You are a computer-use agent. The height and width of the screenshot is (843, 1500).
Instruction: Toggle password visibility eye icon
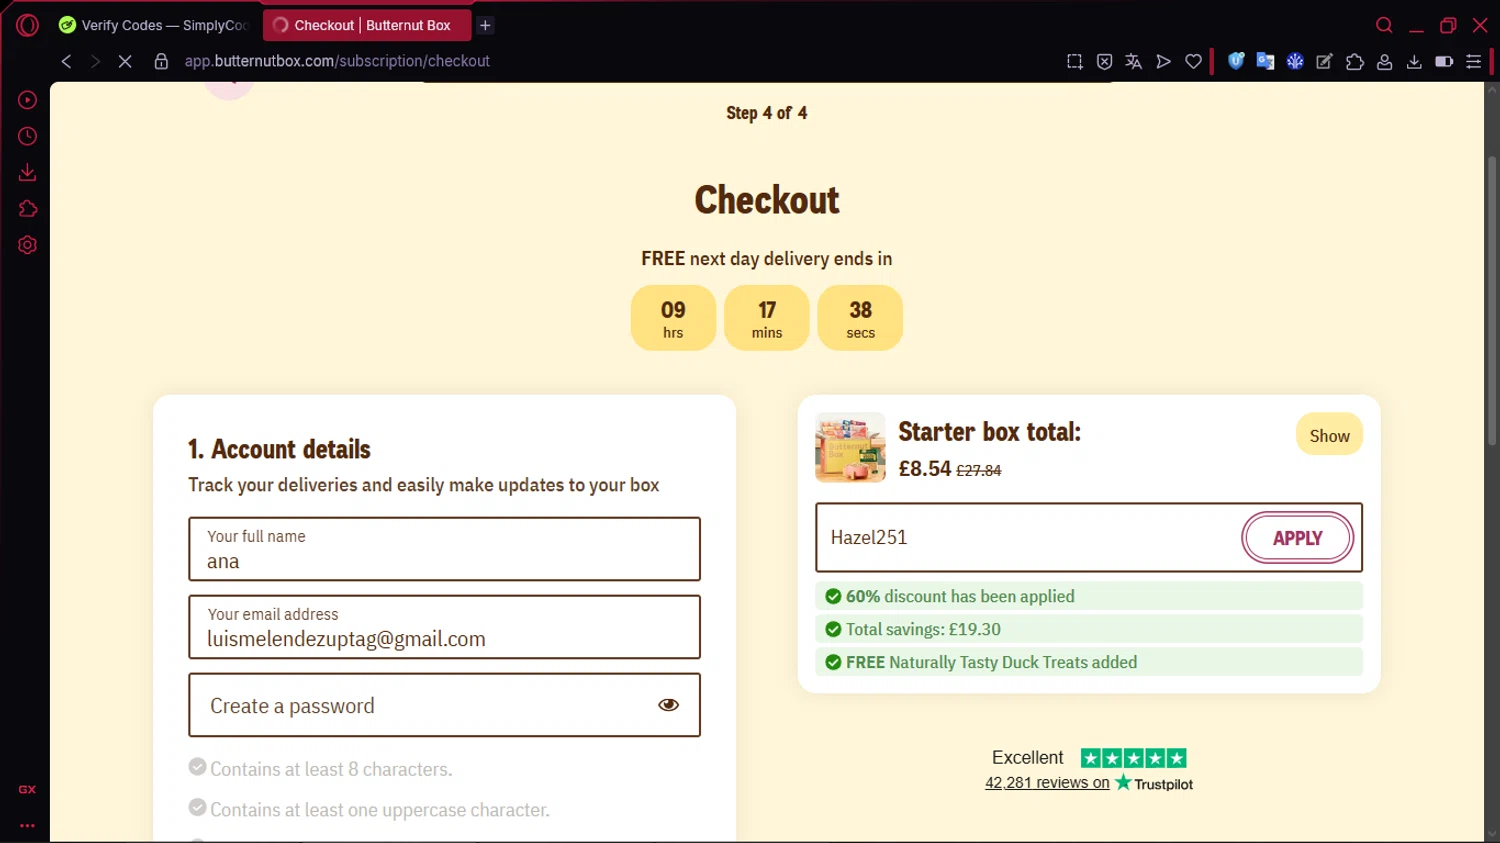tap(668, 705)
